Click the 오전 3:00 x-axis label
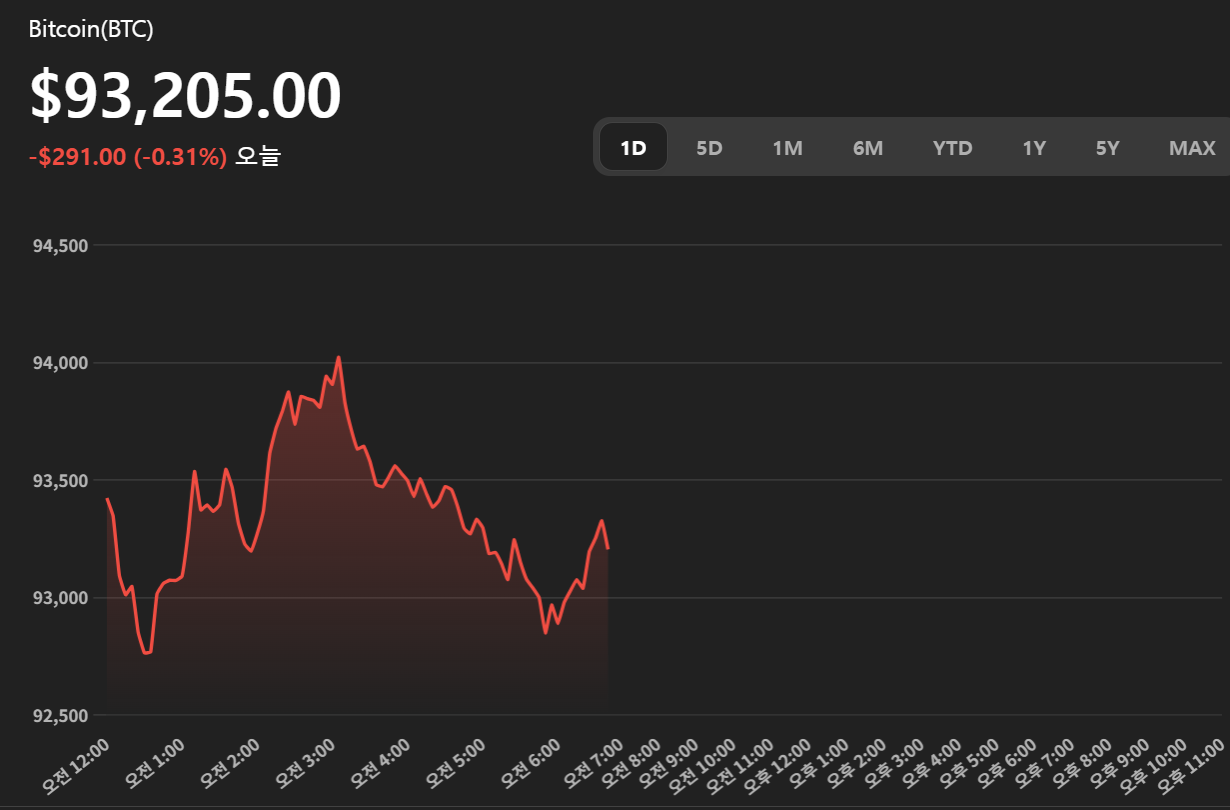 click(x=304, y=763)
